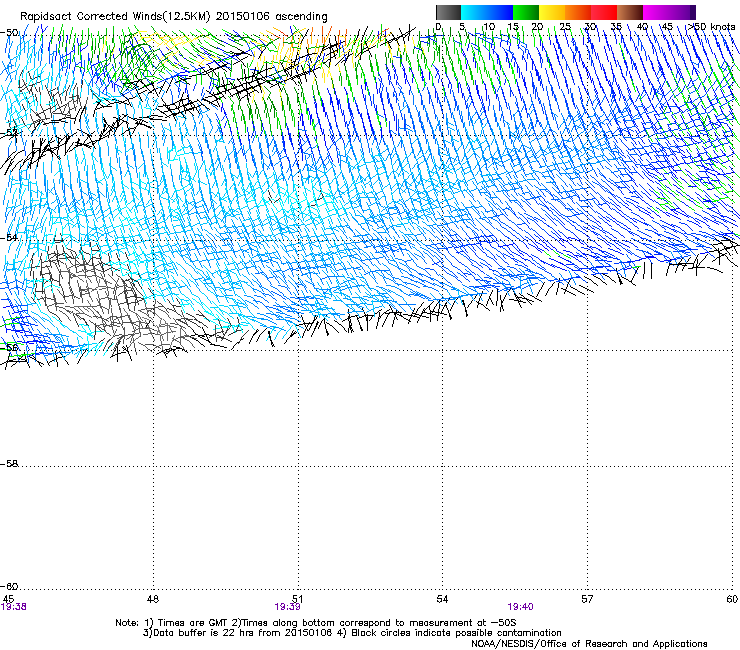Click the '54' longitude label on bottom axis

442,599
